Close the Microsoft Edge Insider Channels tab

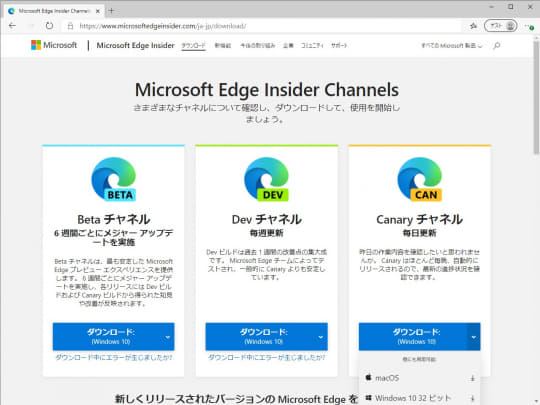[98, 11]
